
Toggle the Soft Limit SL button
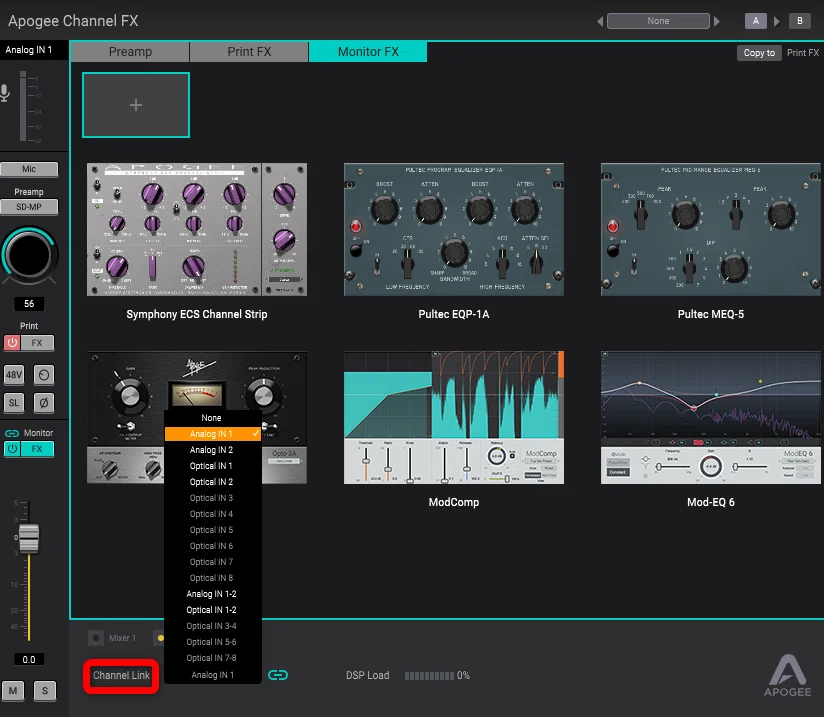14,403
